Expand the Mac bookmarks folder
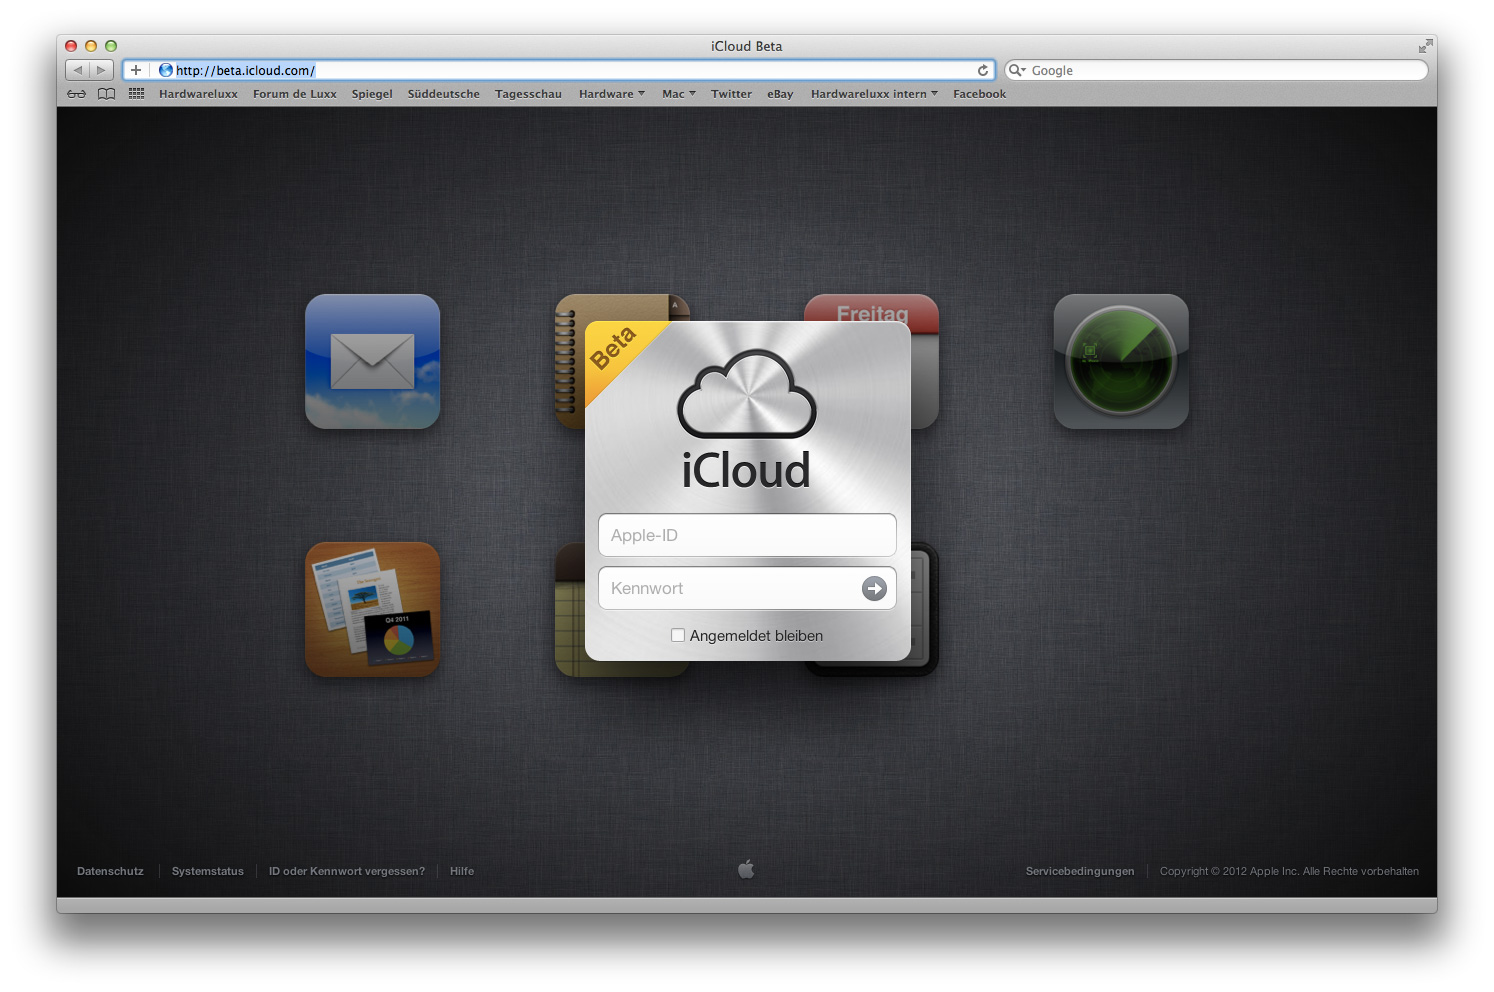 tap(679, 94)
